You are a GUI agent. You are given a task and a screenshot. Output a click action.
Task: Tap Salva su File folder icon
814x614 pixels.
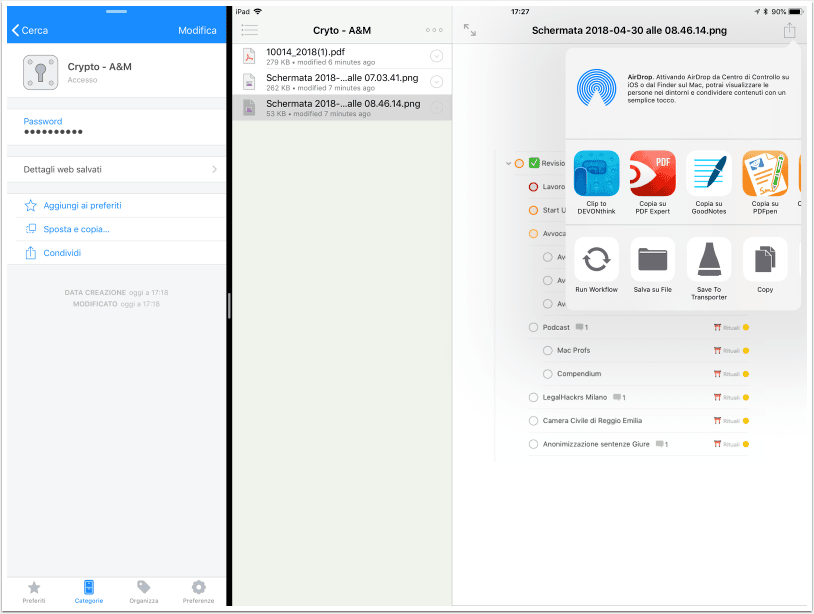click(x=653, y=259)
